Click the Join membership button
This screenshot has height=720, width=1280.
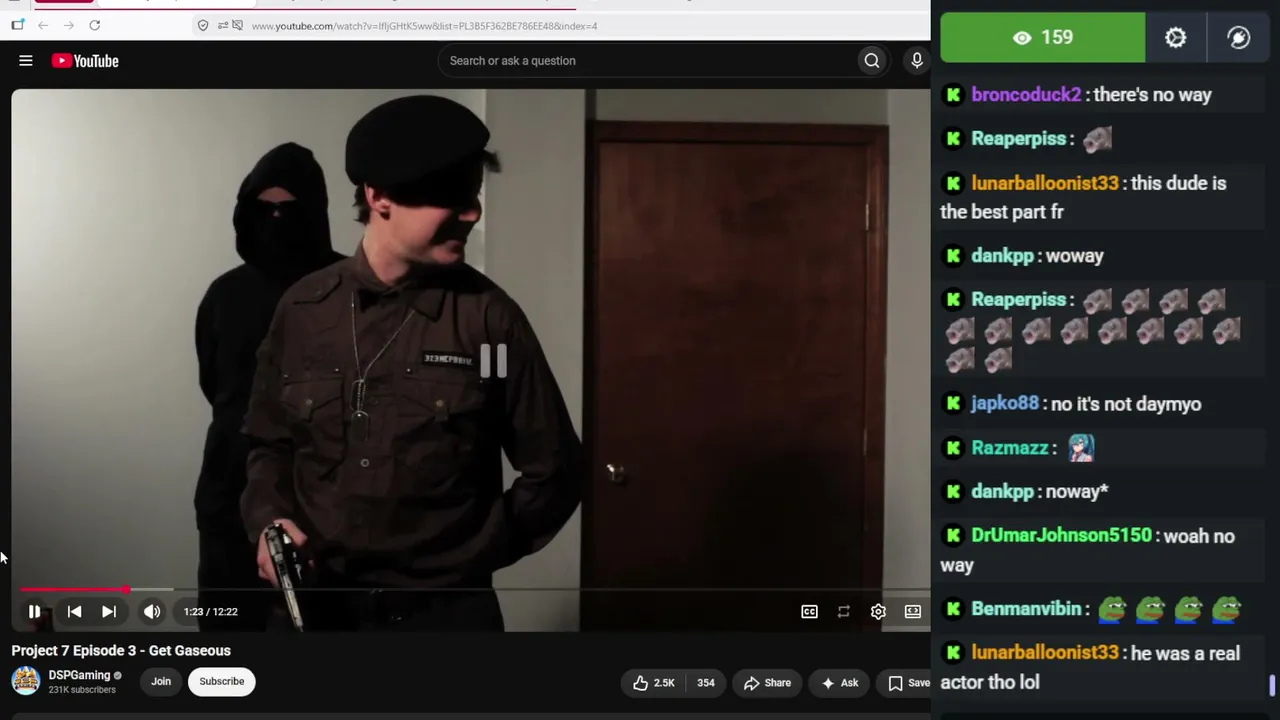(161, 681)
